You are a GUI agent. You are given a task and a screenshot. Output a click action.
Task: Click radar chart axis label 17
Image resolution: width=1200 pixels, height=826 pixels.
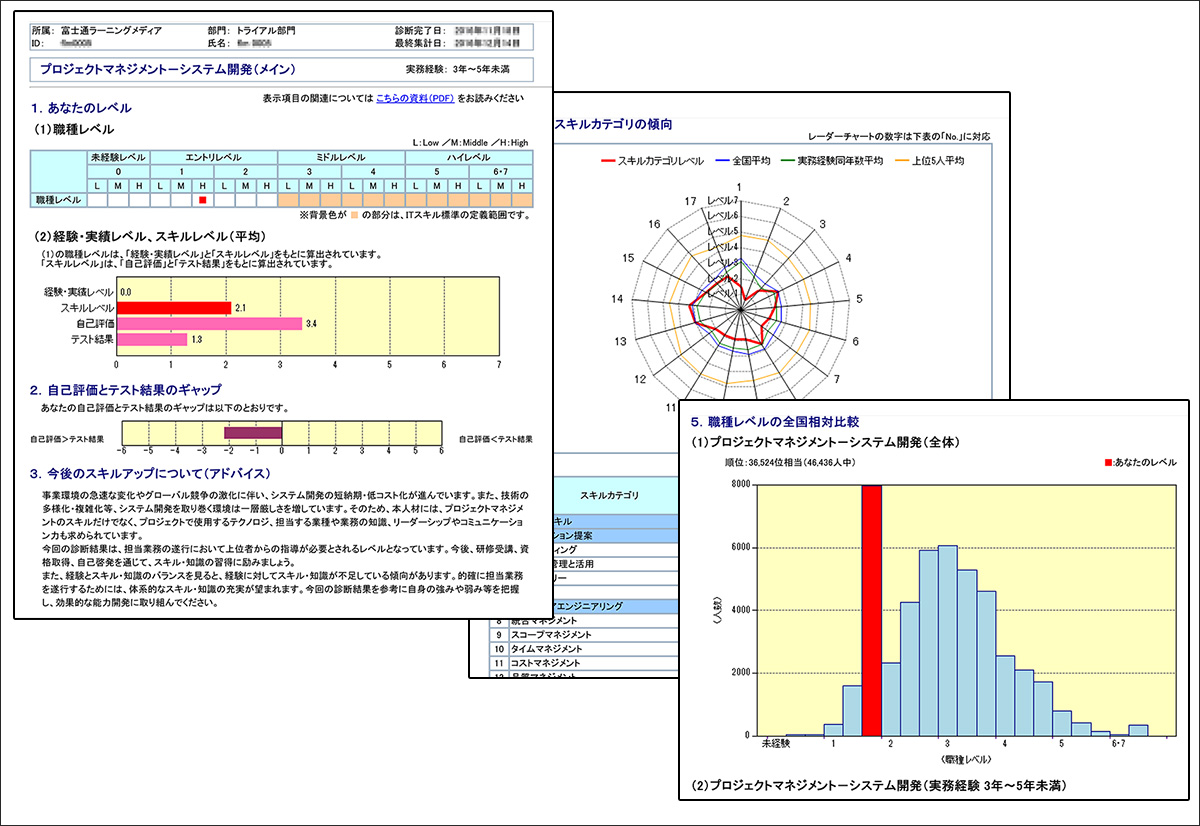click(691, 203)
